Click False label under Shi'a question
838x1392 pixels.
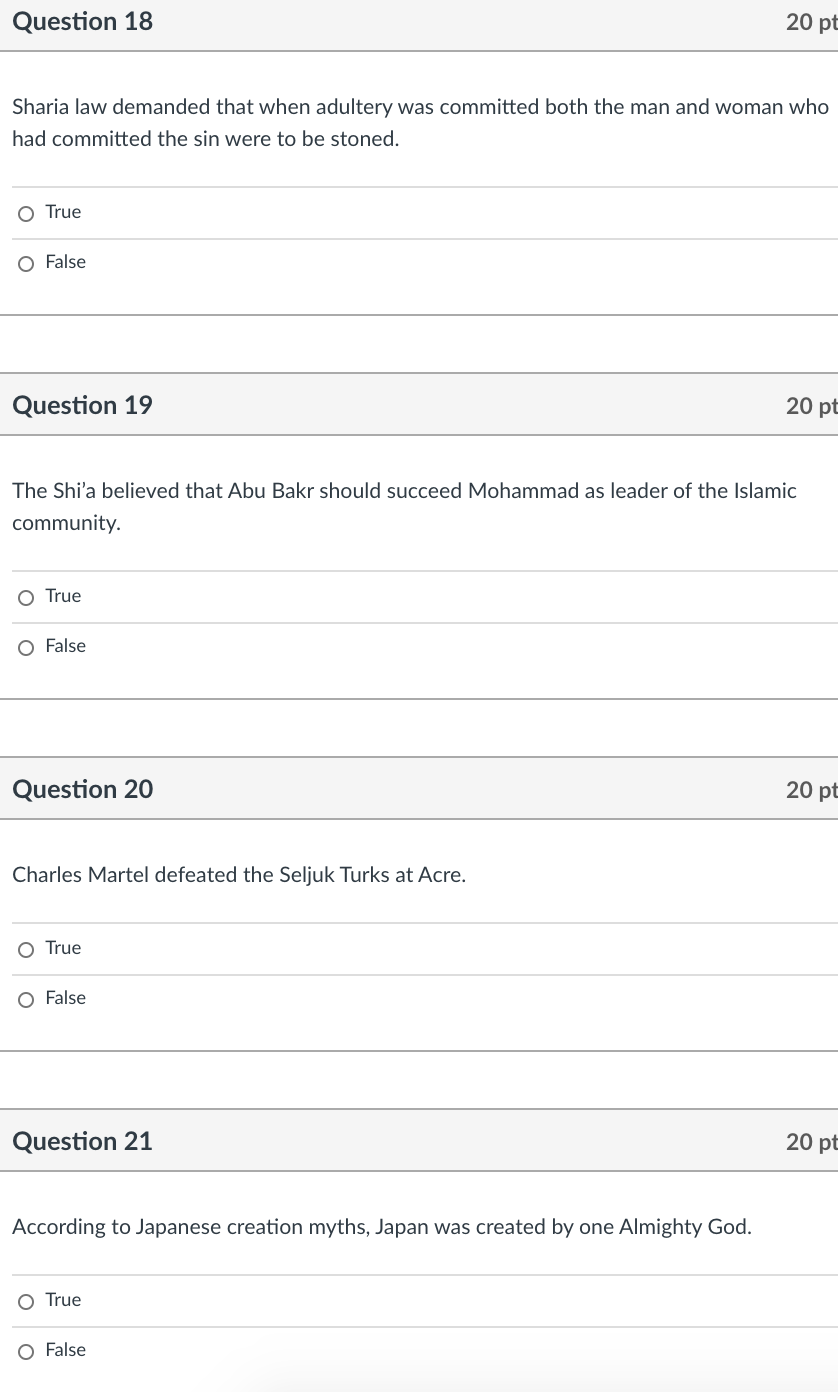66,646
